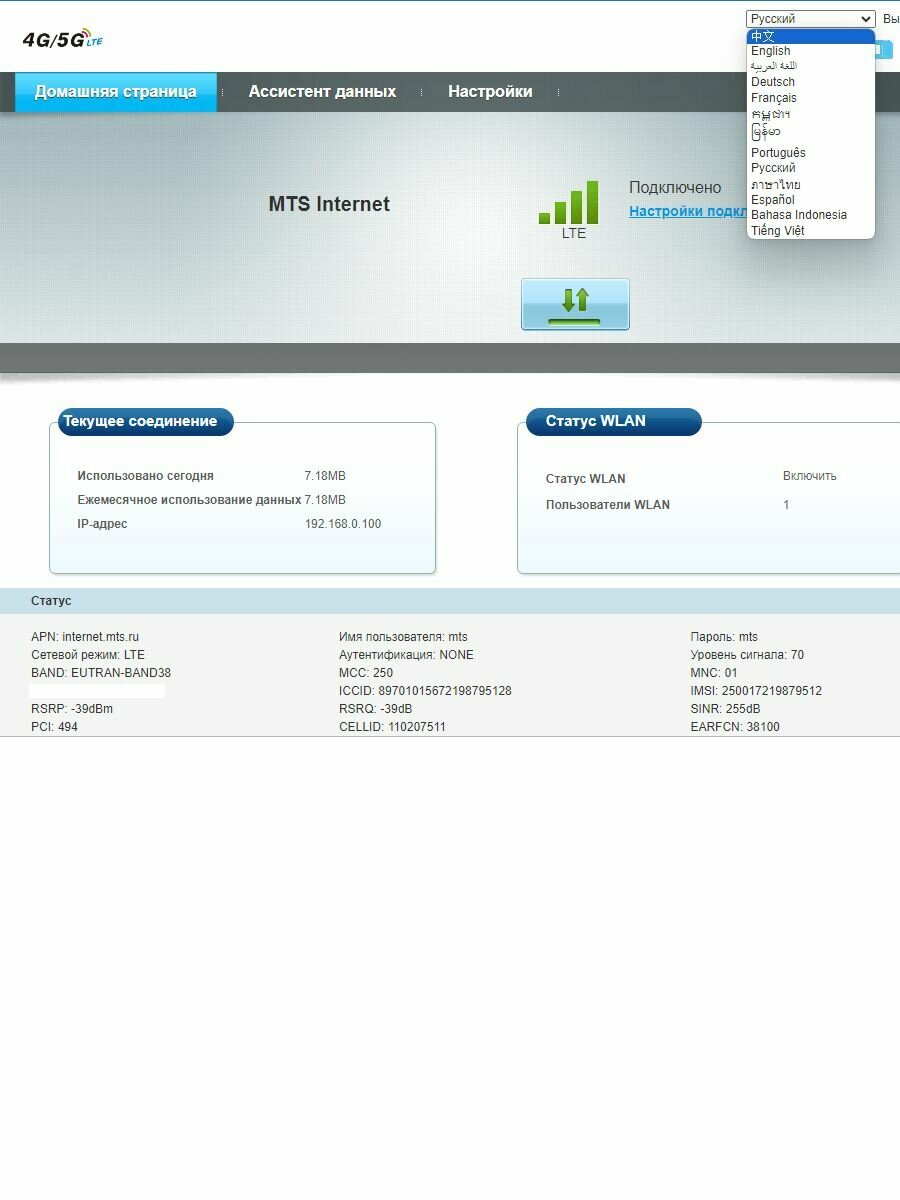Click the IP-адрес value 192.168.0.100
900x1200 pixels.
click(x=343, y=524)
